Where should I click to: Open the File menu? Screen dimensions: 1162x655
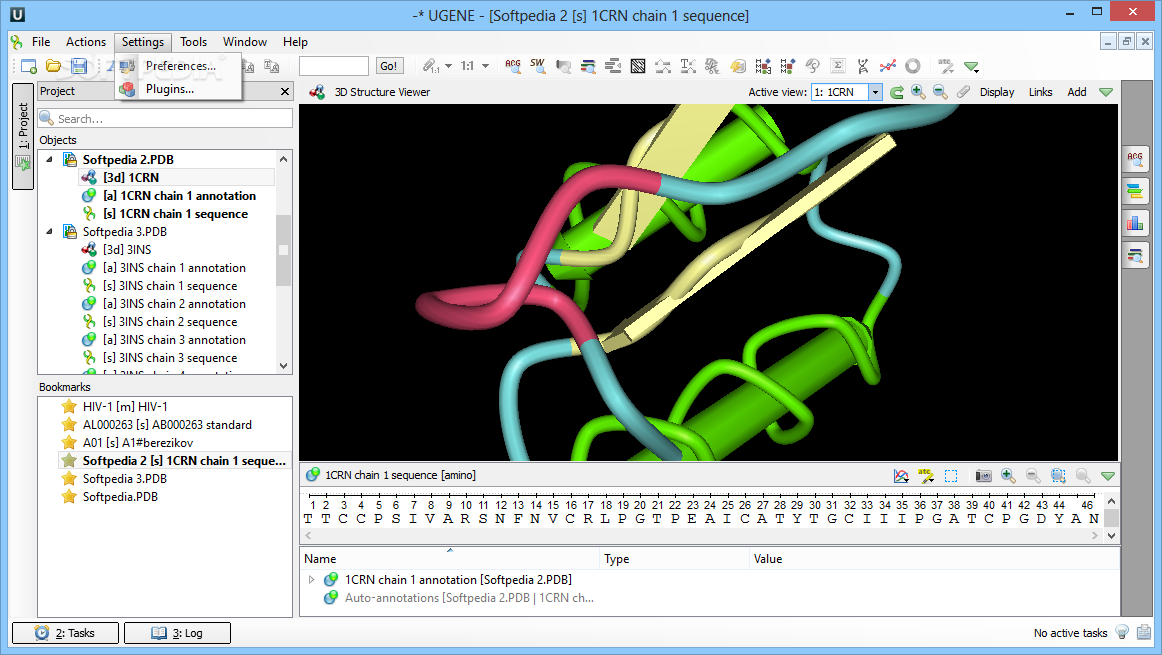(x=41, y=41)
